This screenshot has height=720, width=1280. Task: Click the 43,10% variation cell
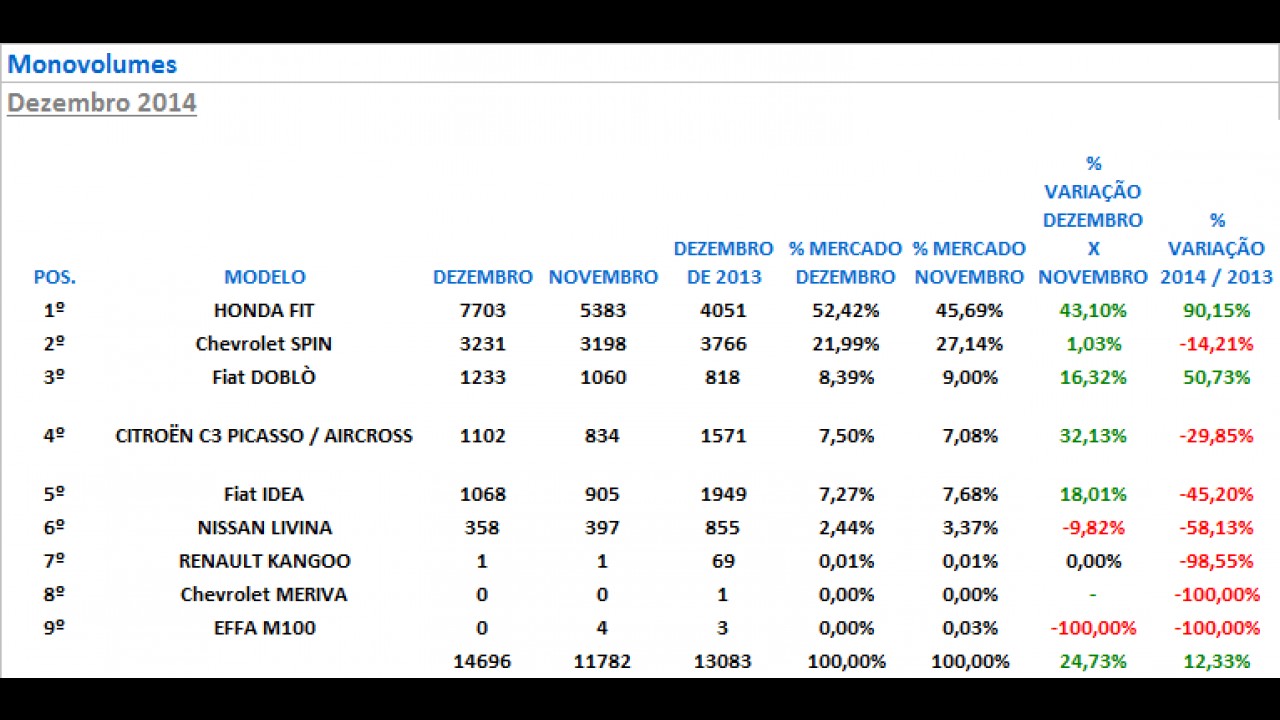coord(1093,311)
